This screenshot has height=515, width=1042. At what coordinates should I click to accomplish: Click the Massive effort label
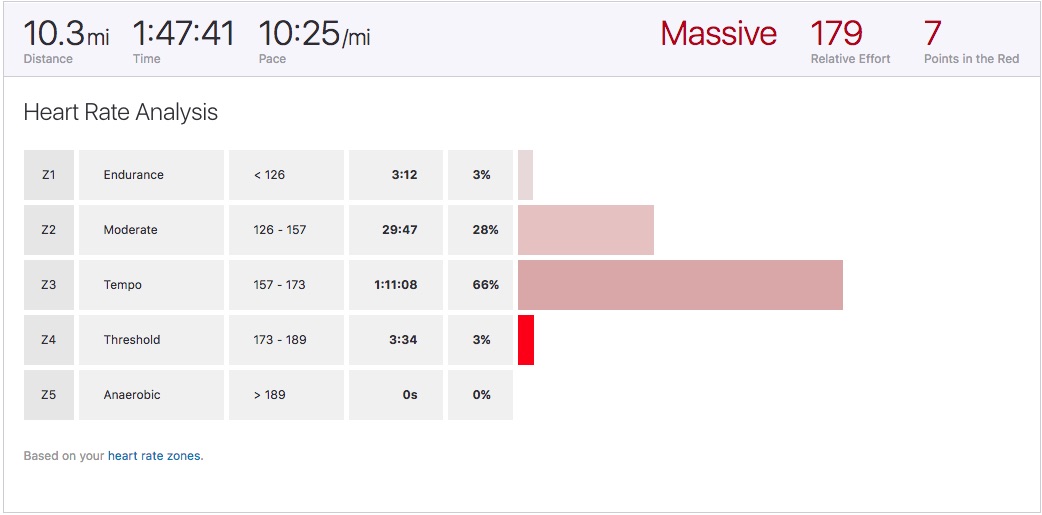[718, 34]
